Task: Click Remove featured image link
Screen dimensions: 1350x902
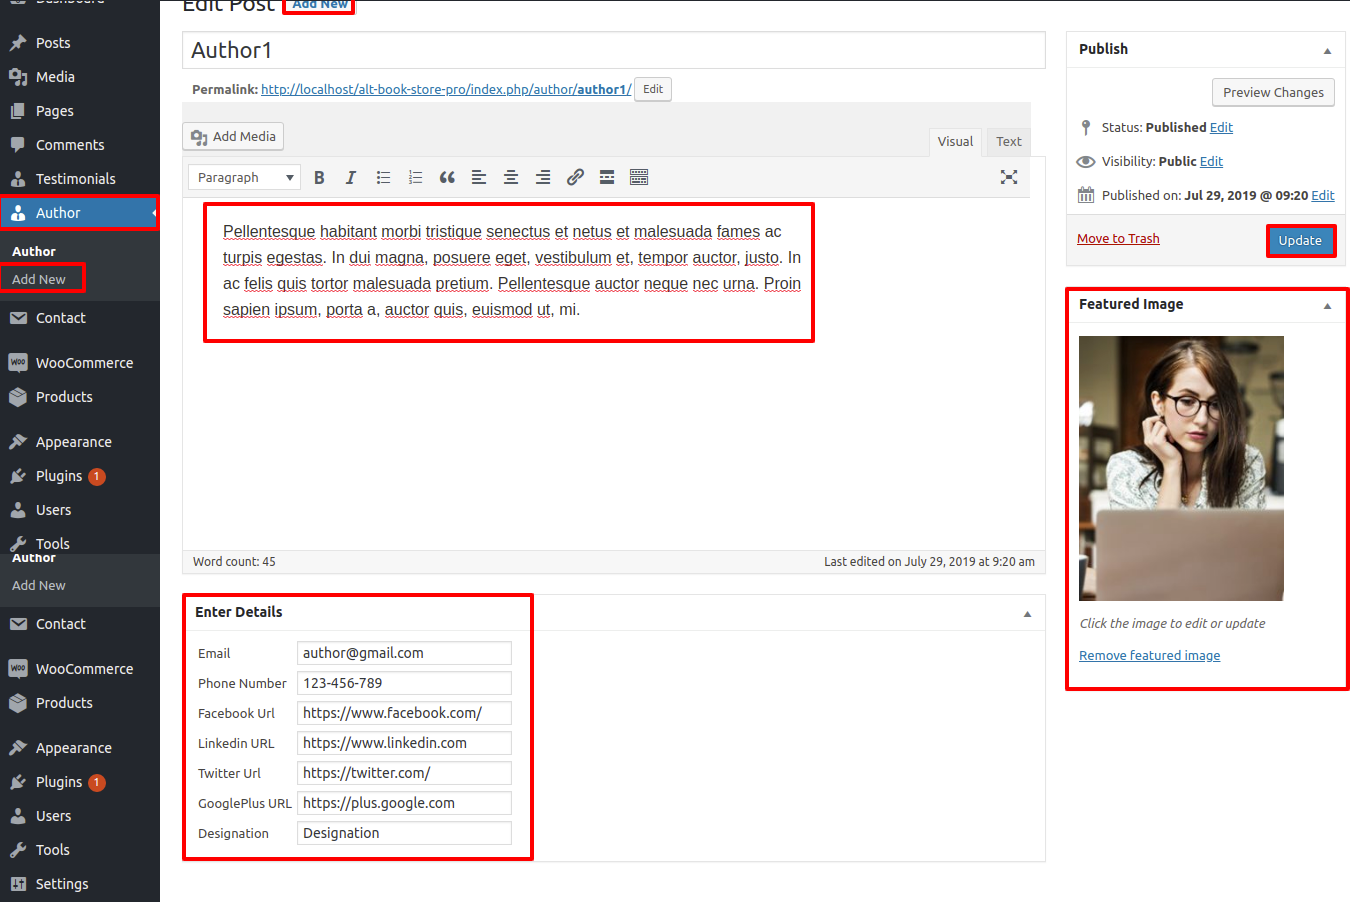Action: tap(1149, 655)
